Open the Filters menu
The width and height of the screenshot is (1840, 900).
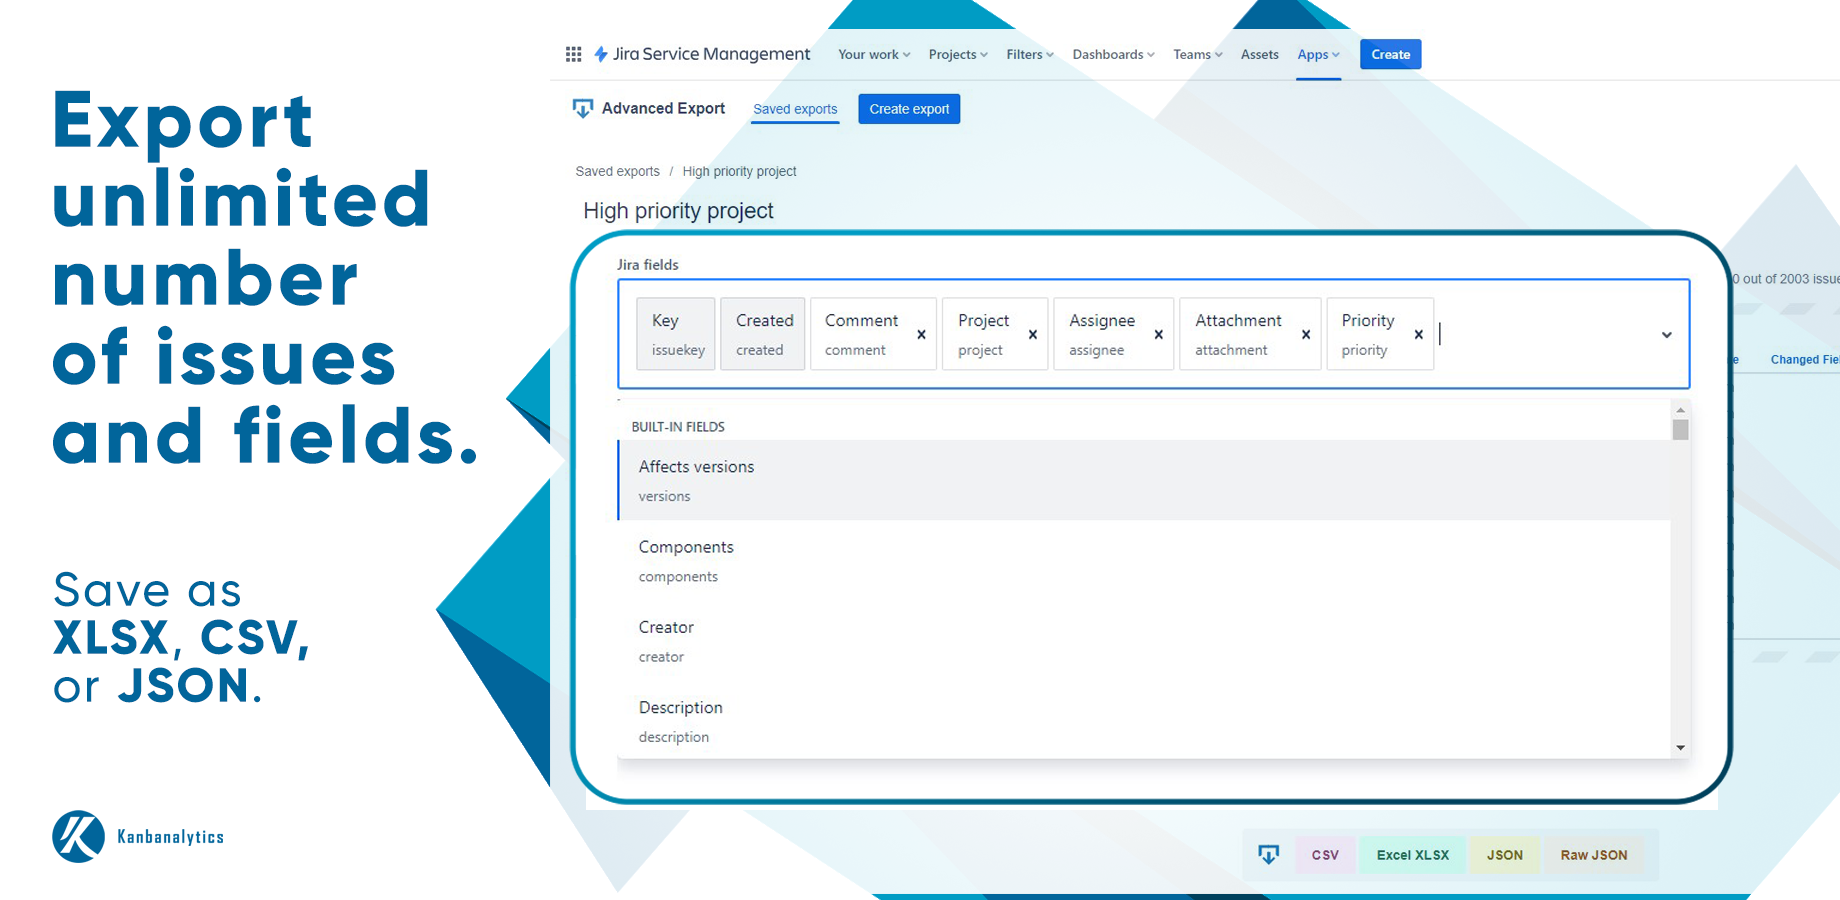[x=1030, y=54]
